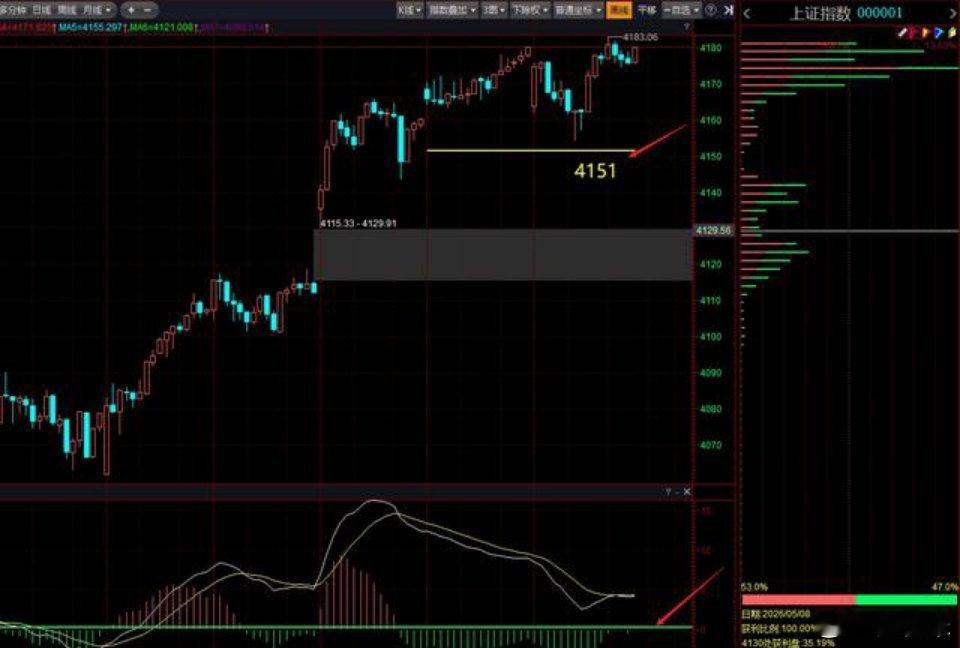Open the 下除权 ex-rights dropdown

pos(529,10)
